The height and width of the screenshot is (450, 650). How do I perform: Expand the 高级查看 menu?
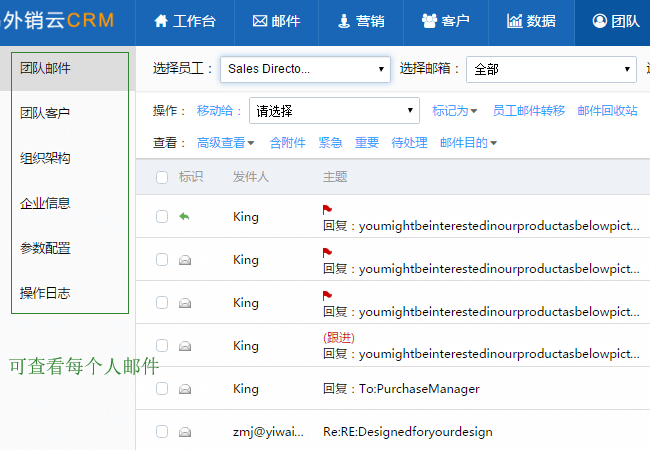coord(225,143)
